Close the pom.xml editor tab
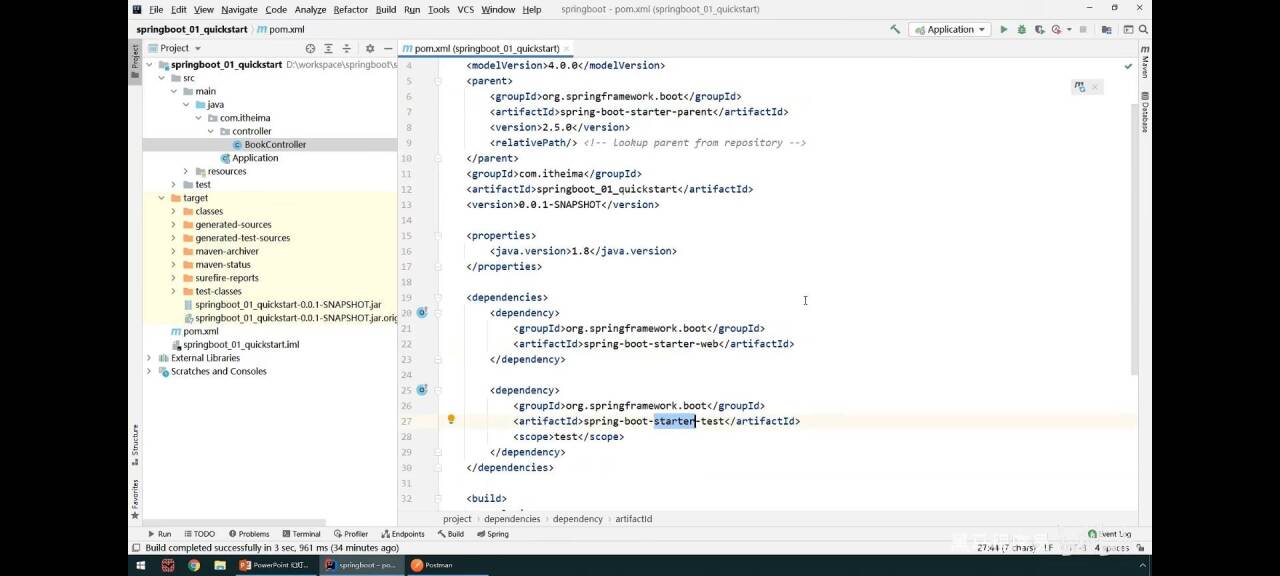This screenshot has width=1280, height=576. click(x=567, y=48)
